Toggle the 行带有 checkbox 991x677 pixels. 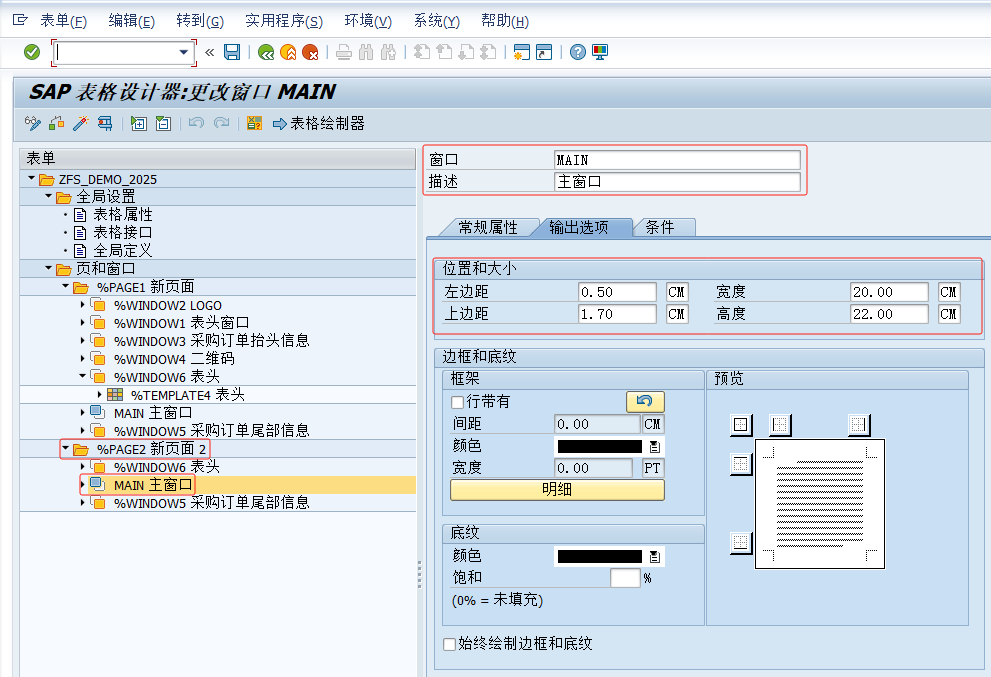pos(458,402)
